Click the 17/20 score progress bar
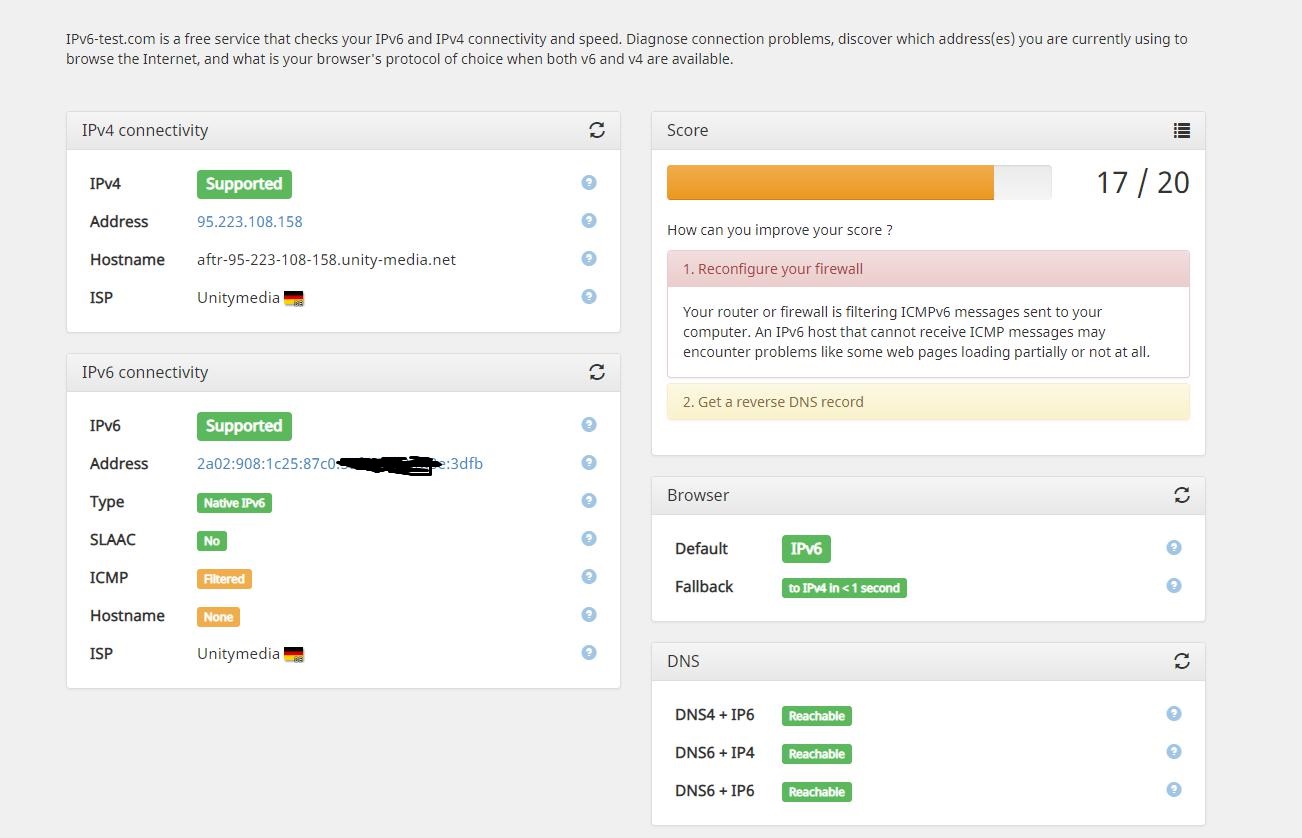1302x838 pixels. (x=859, y=182)
